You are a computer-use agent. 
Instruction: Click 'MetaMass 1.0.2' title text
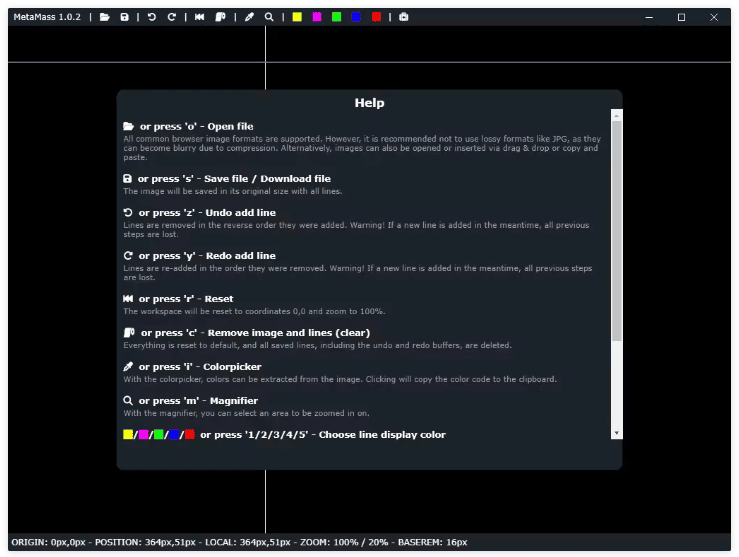(x=47, y=17)
